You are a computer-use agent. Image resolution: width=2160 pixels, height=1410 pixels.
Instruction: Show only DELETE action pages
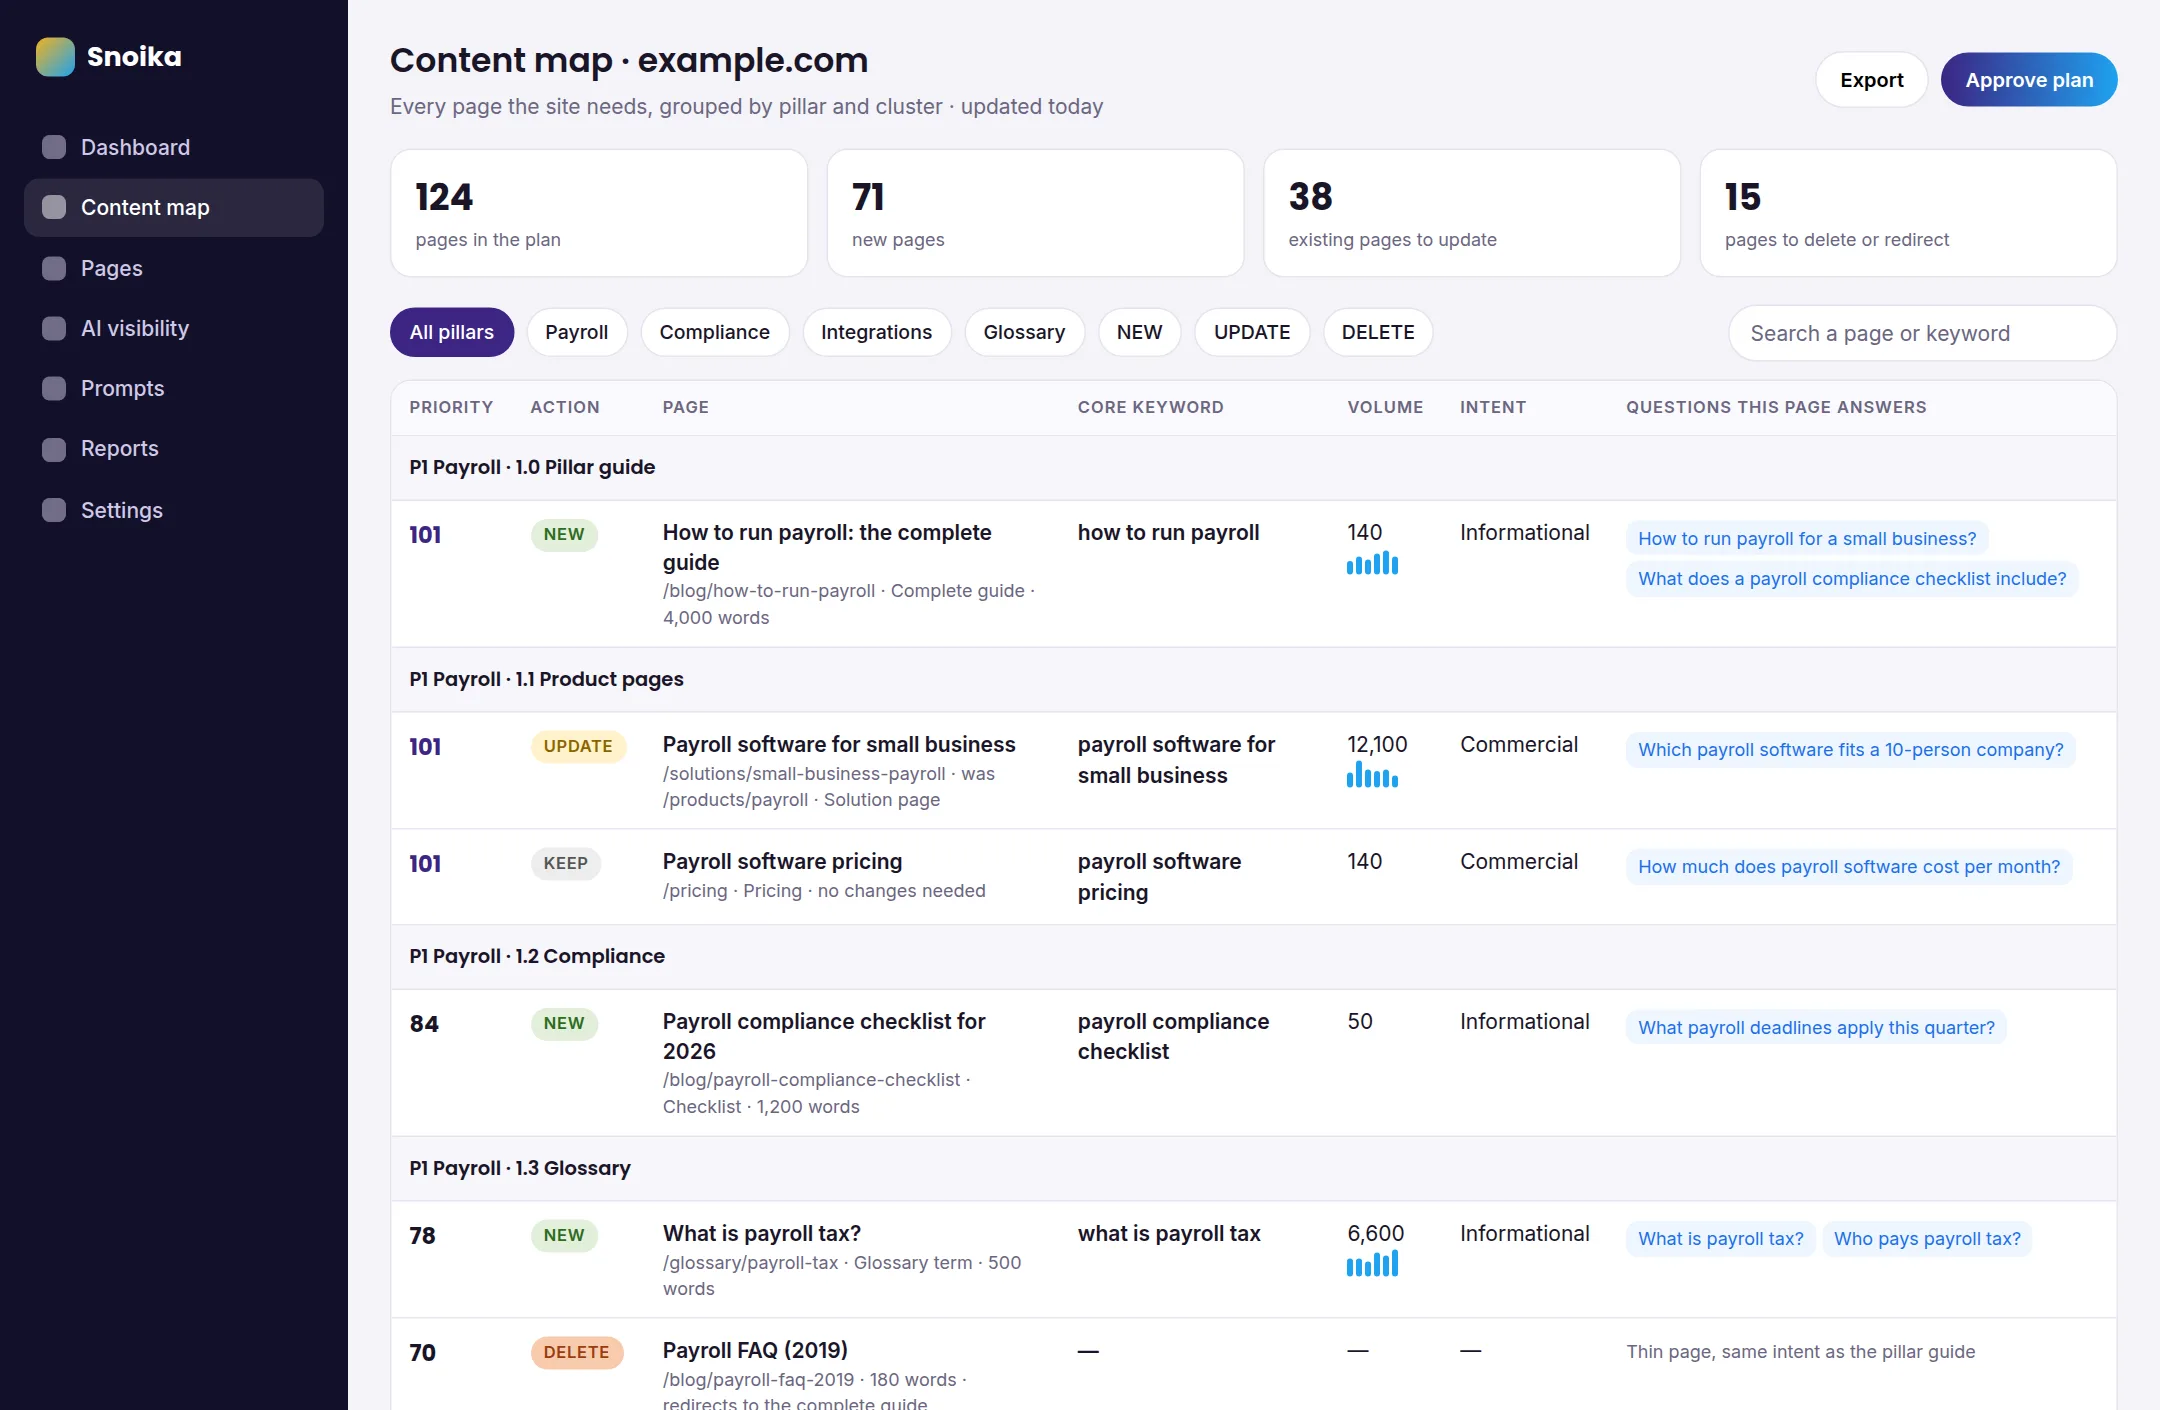(1378, 332)
